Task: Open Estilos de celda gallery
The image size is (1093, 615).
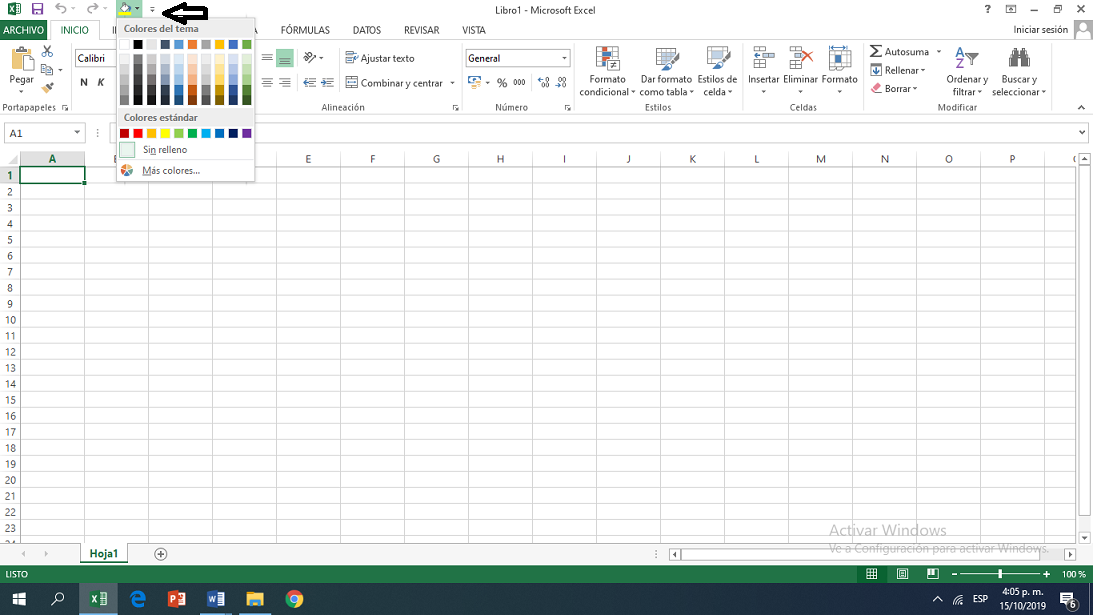Action: click(717, 71)
